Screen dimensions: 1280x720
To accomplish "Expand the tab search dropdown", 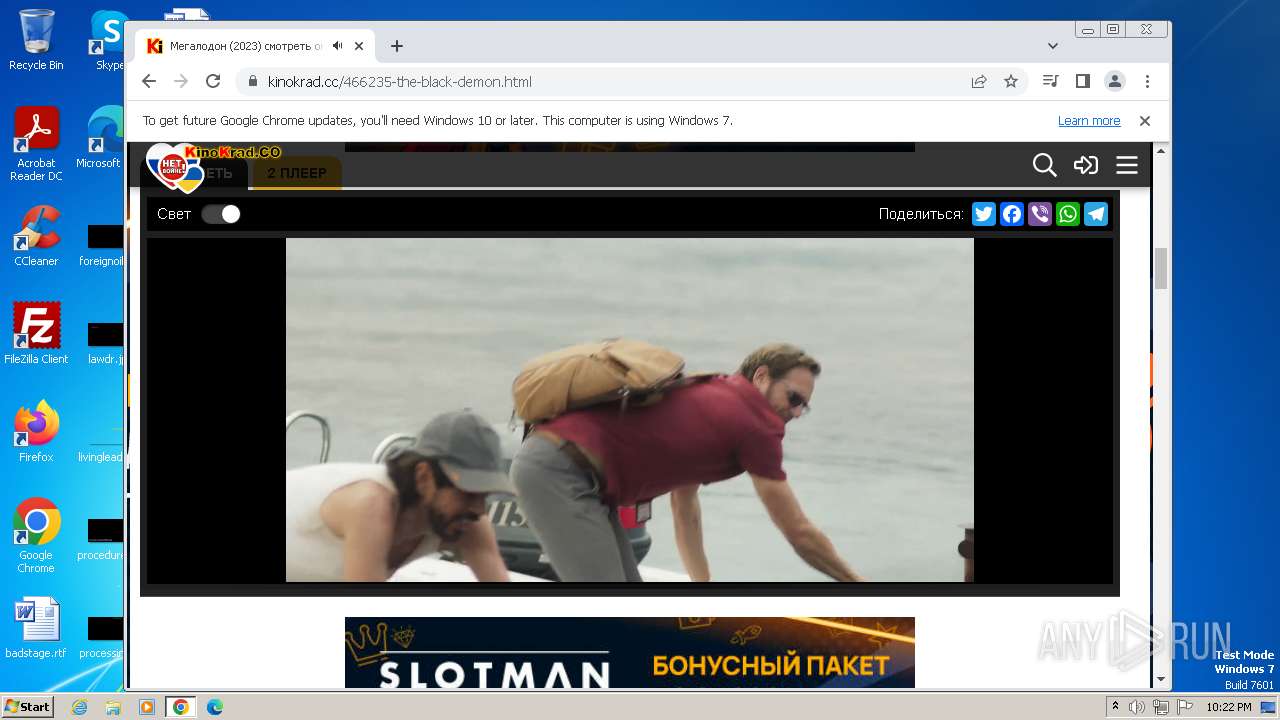I will [x=1053, y=46].
